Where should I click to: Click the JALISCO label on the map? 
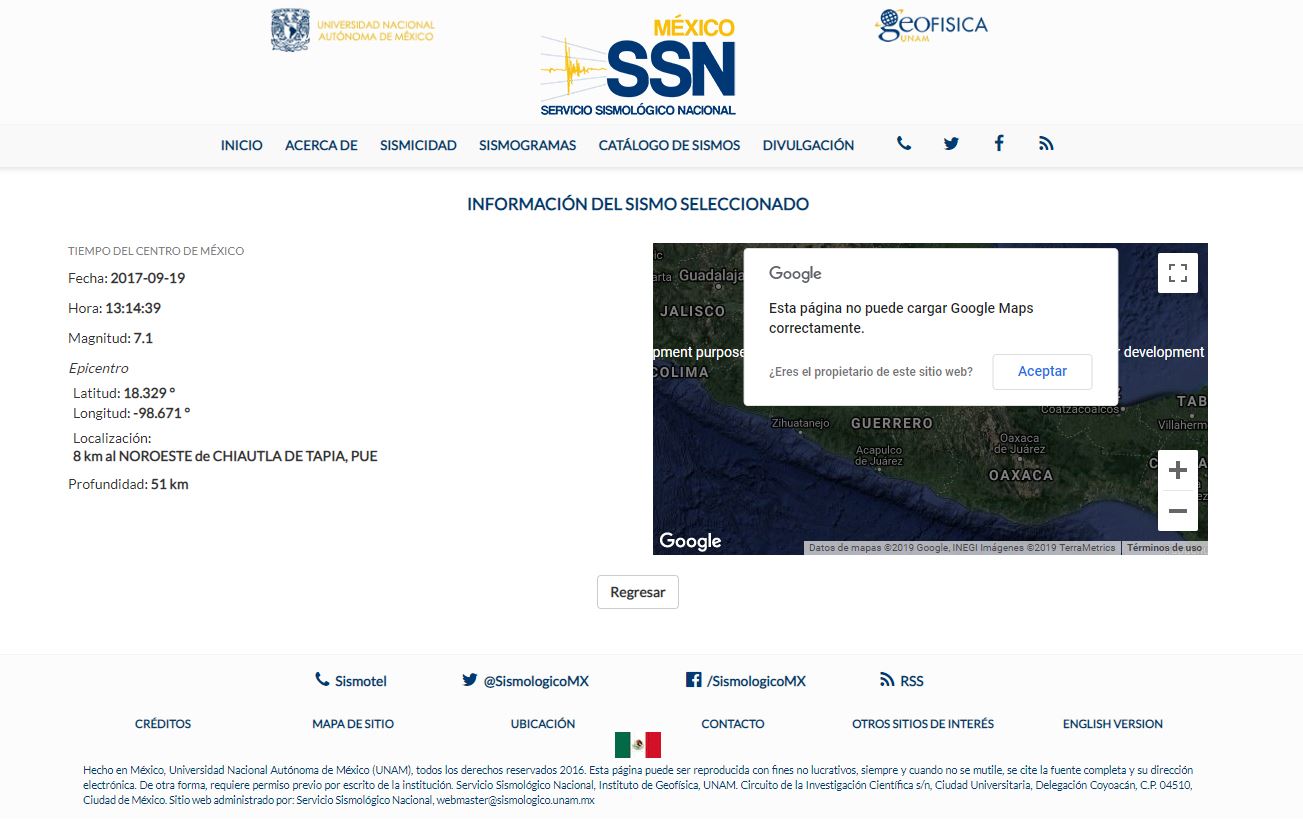point(692,311)
